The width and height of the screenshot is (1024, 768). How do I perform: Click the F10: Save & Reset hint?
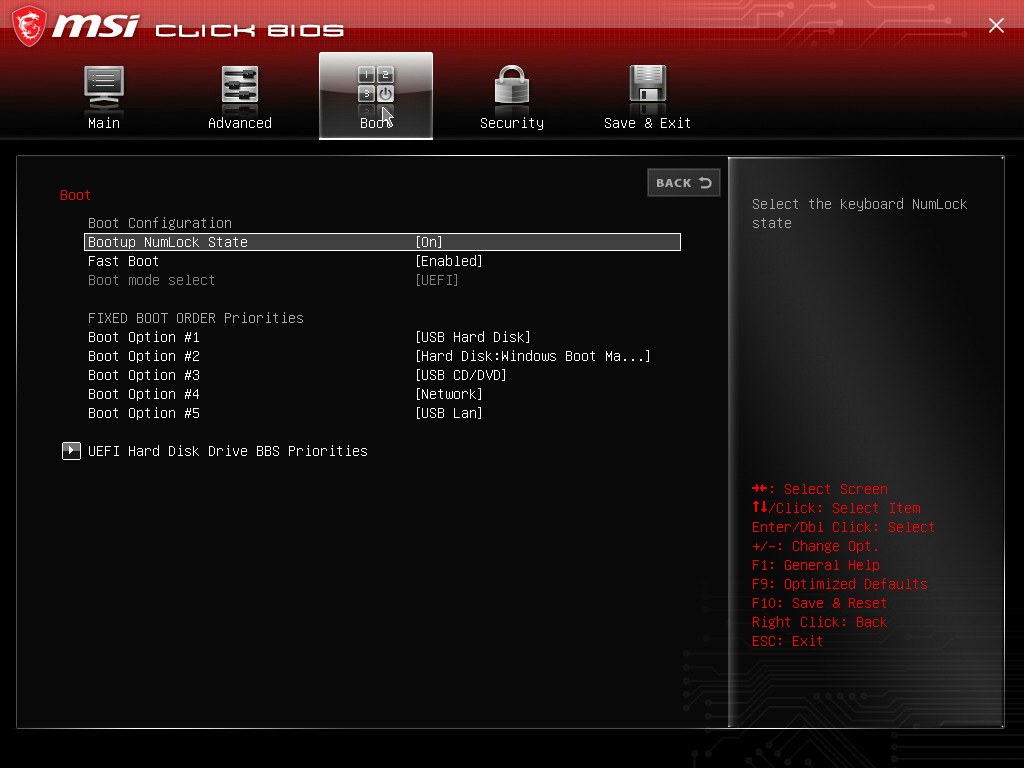tap(820, 603)
